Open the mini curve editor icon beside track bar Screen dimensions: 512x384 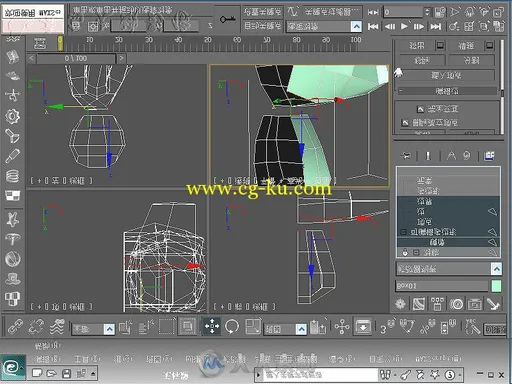pos(39,43)
